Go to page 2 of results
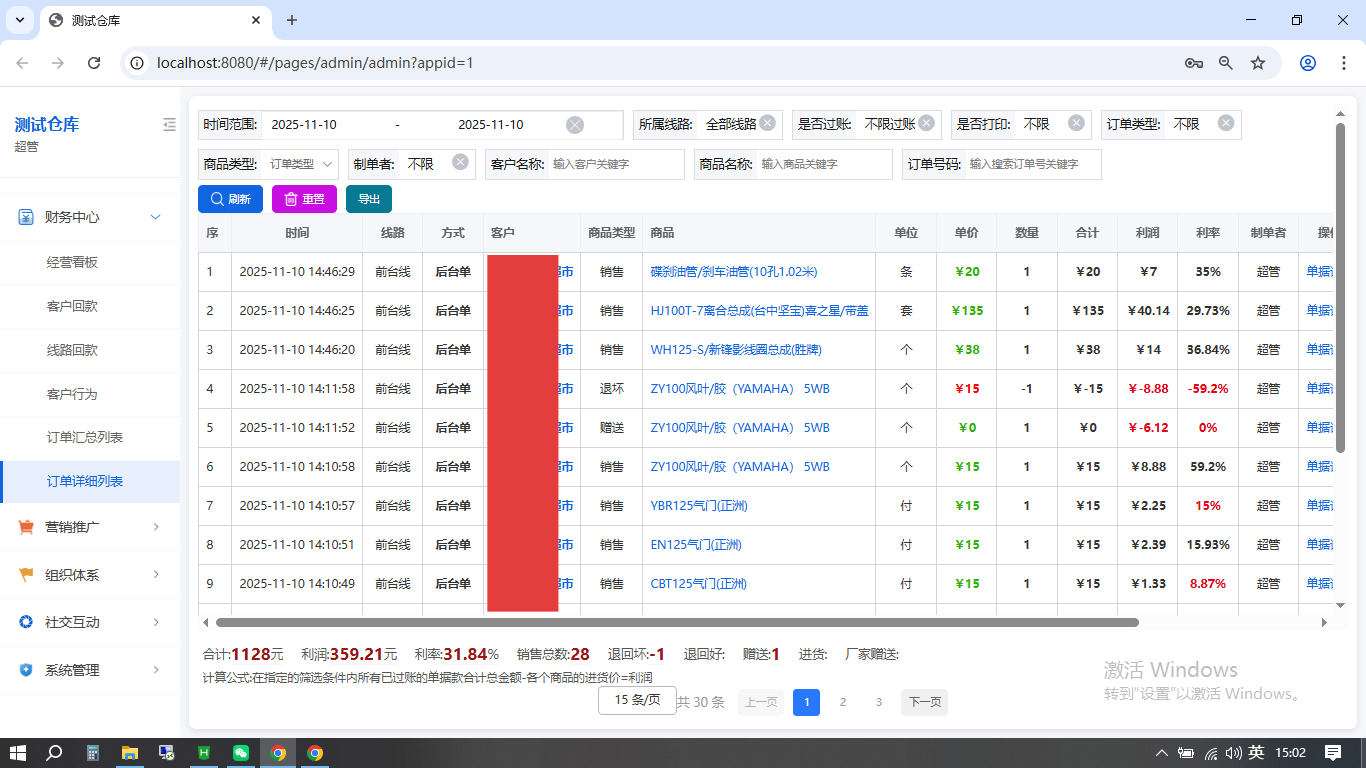The height and width of the screenshot is (768, 1366). (x=843, y=702)
